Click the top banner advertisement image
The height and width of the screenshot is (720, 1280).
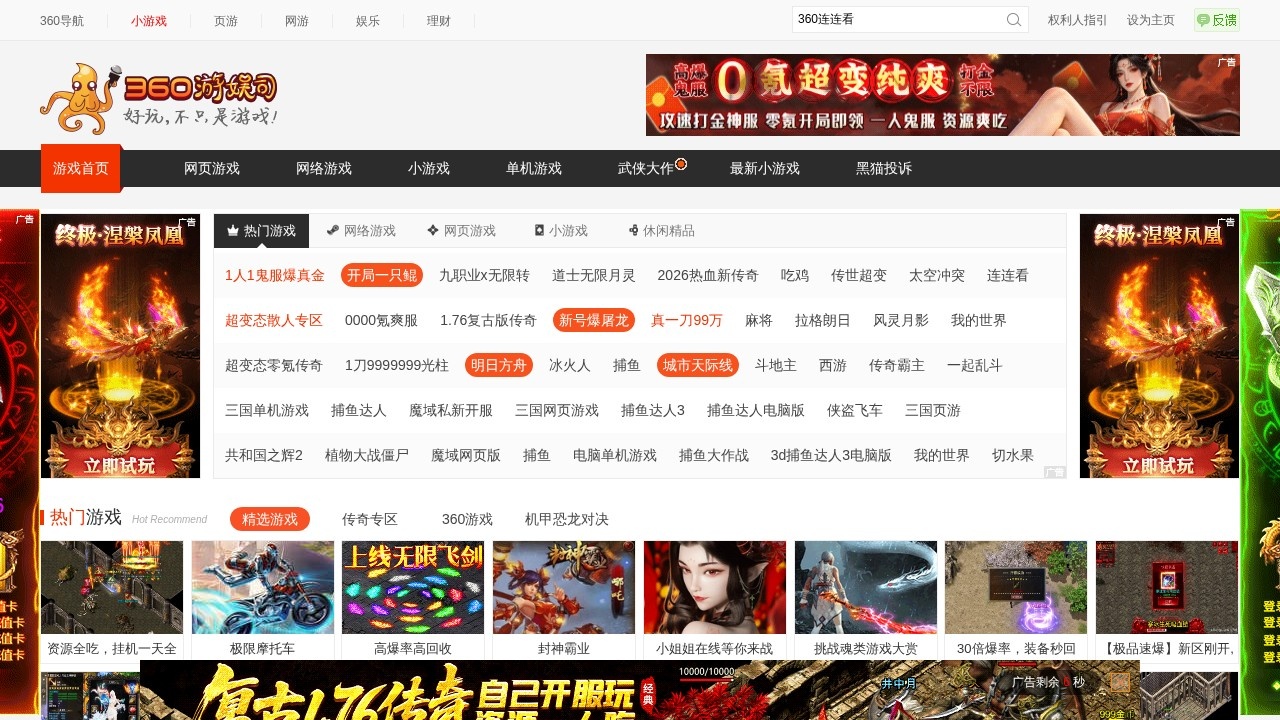[x=943, y=95]
